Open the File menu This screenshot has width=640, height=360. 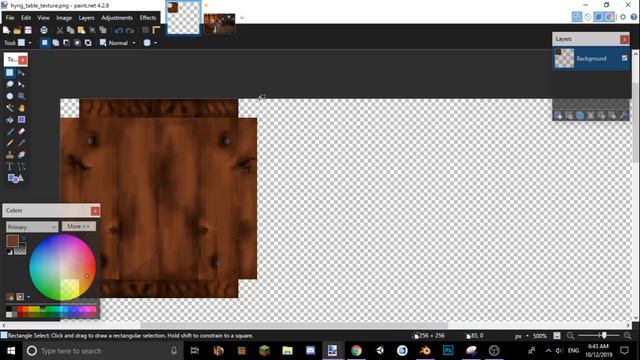10,18
